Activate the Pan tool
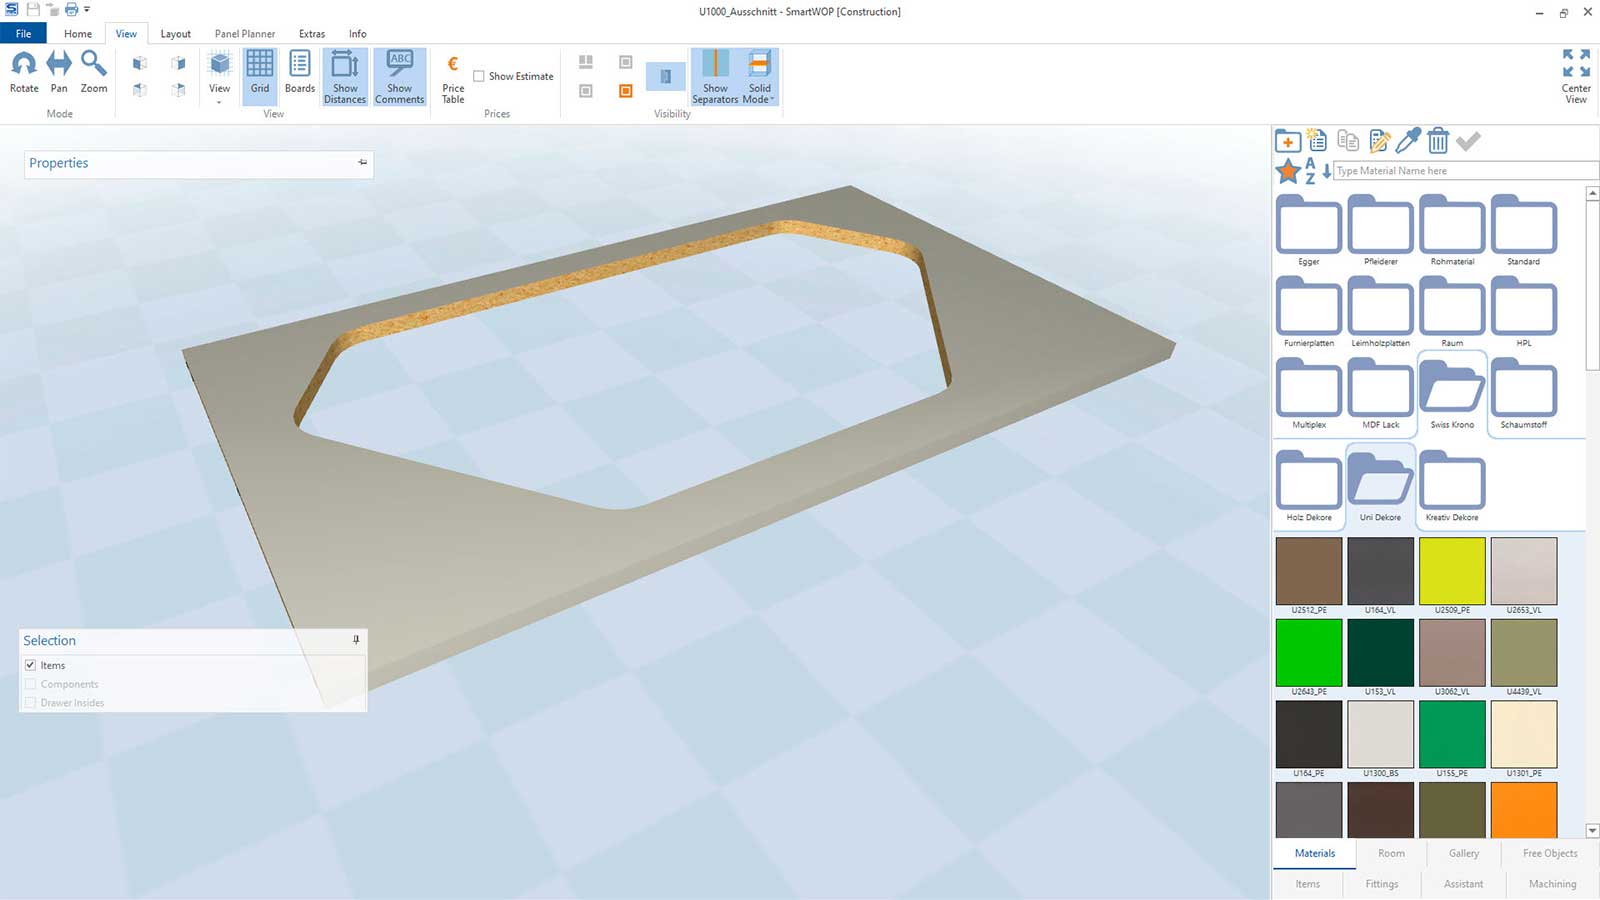The height and width of the screenshot is (900, 1600). [x=59, y=73]
